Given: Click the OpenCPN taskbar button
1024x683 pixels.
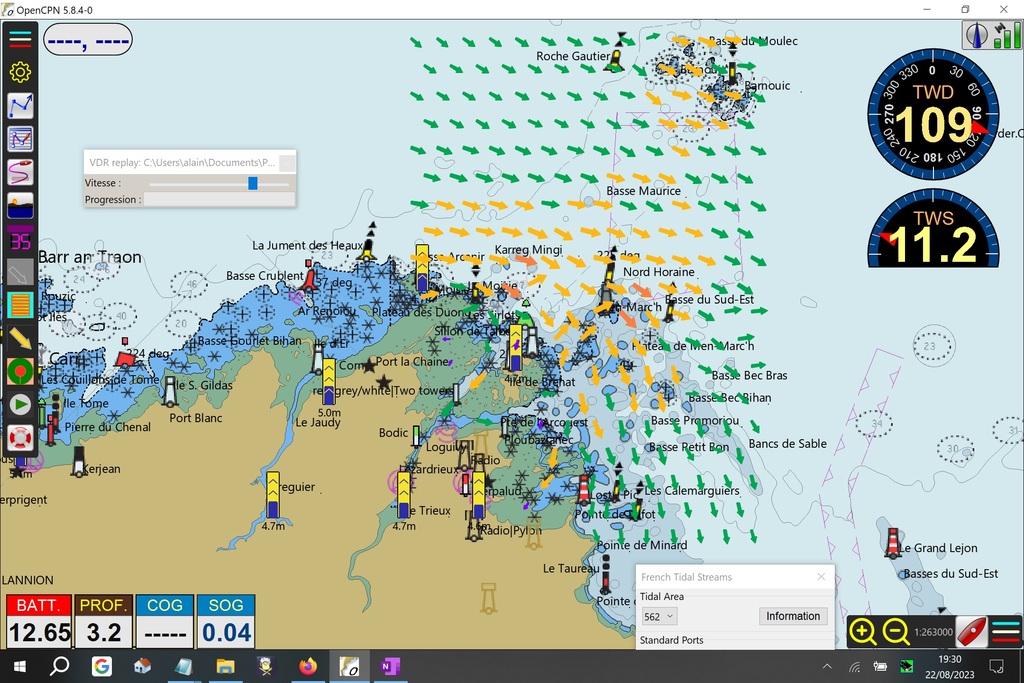Looking at the screenshot, I should coord(349,666).
